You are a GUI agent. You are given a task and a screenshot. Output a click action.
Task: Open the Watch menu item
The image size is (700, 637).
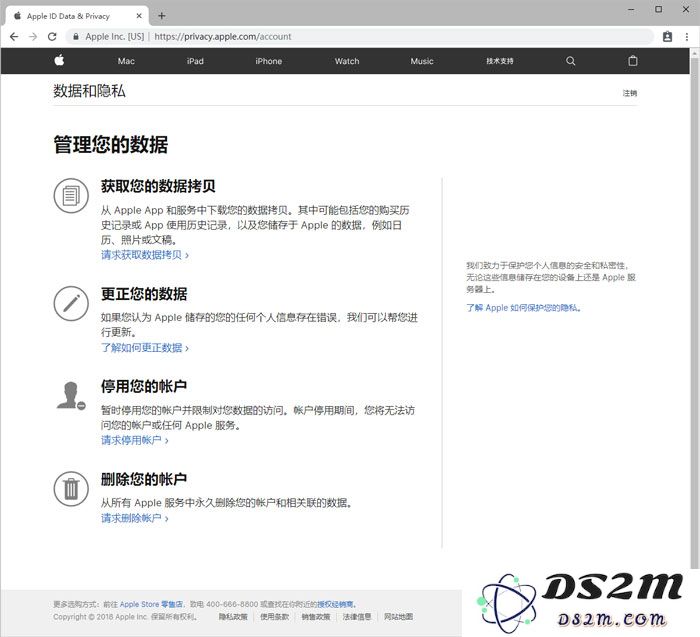347,61
